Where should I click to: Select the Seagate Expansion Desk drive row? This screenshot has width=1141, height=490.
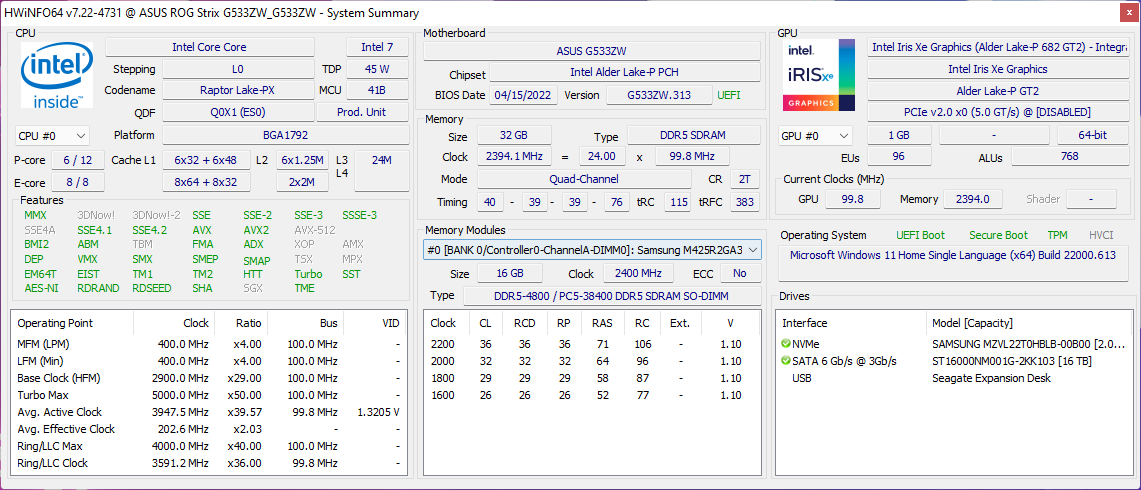(x=990, y=378)
